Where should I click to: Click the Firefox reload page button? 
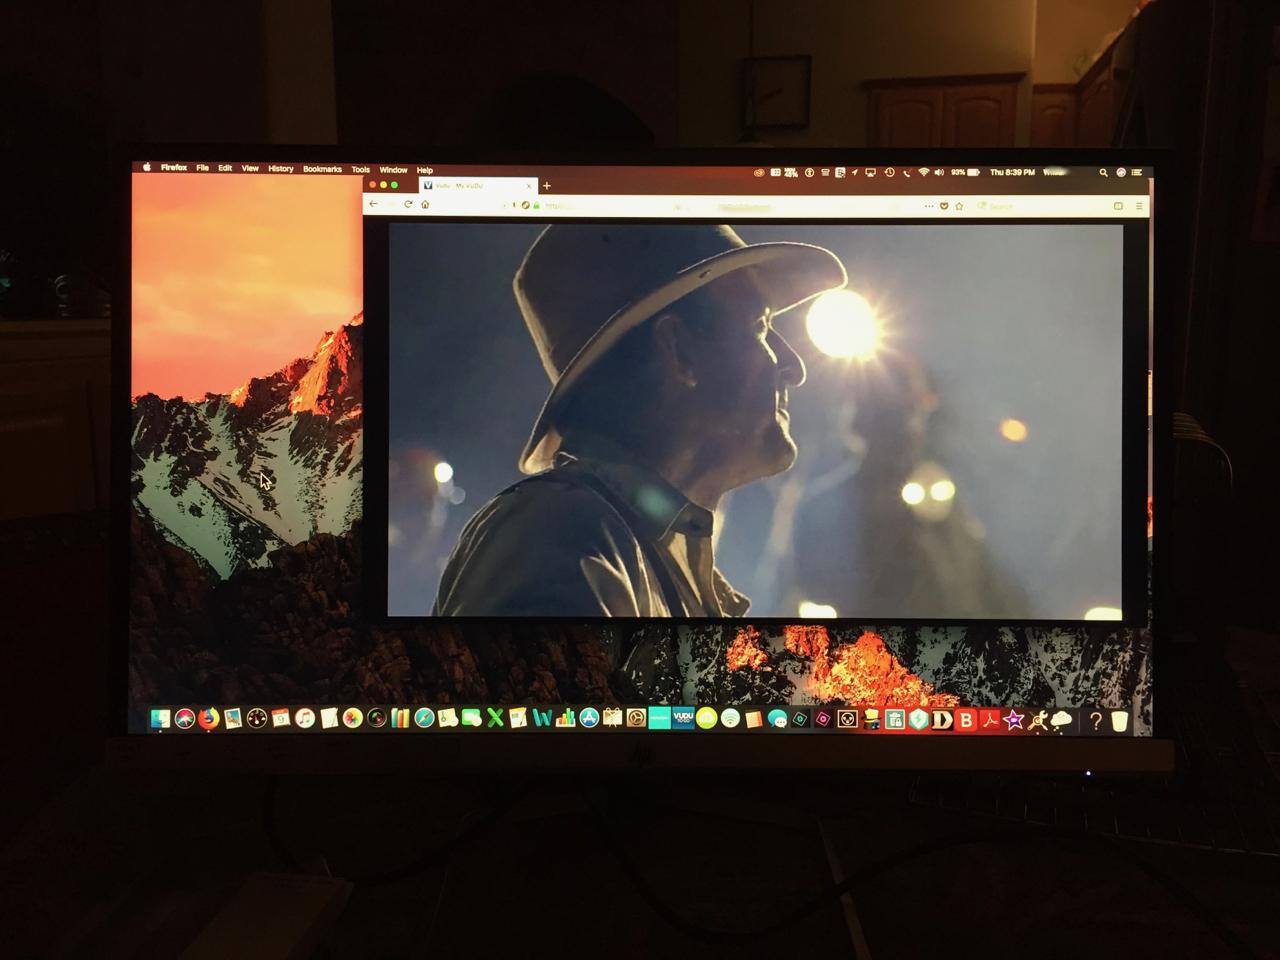(x=407, y=204)
